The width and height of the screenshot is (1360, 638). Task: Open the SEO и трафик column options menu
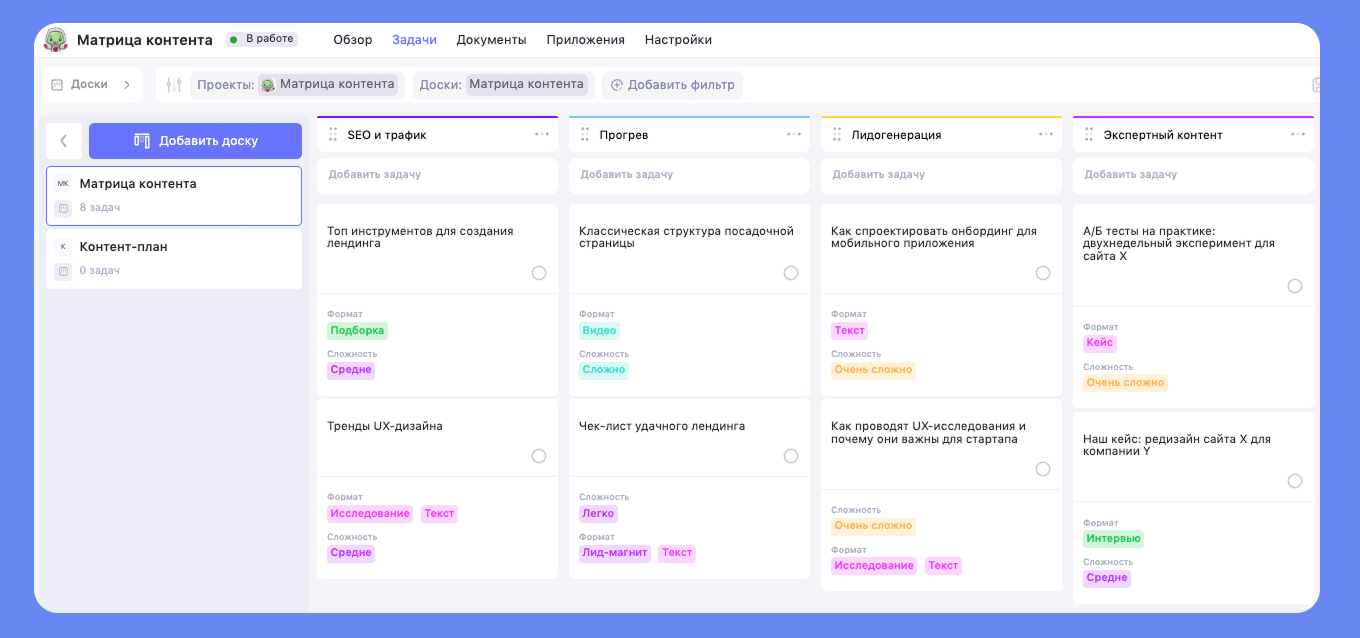pyautogui.click(x=542, y=134)
